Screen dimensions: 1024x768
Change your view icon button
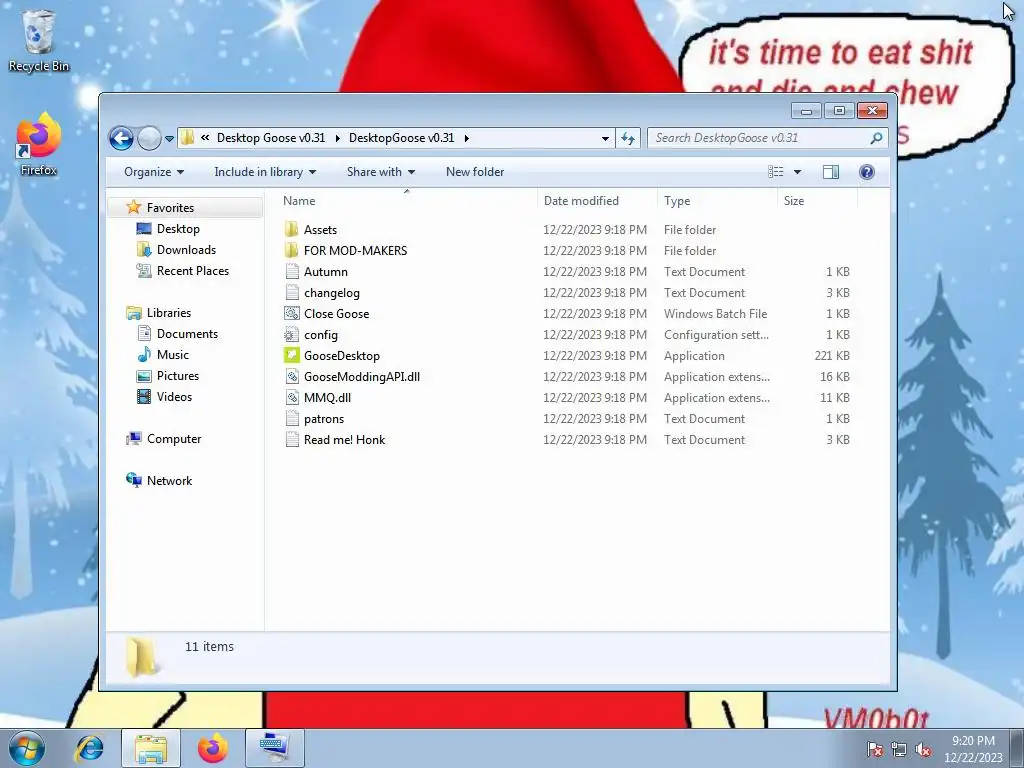point(775,172)
